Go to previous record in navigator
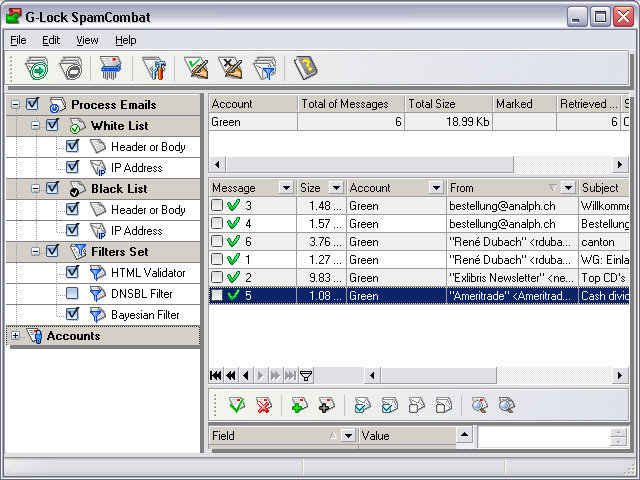The width and height of the screenshot is (640, 480). (x=246, y=375)
